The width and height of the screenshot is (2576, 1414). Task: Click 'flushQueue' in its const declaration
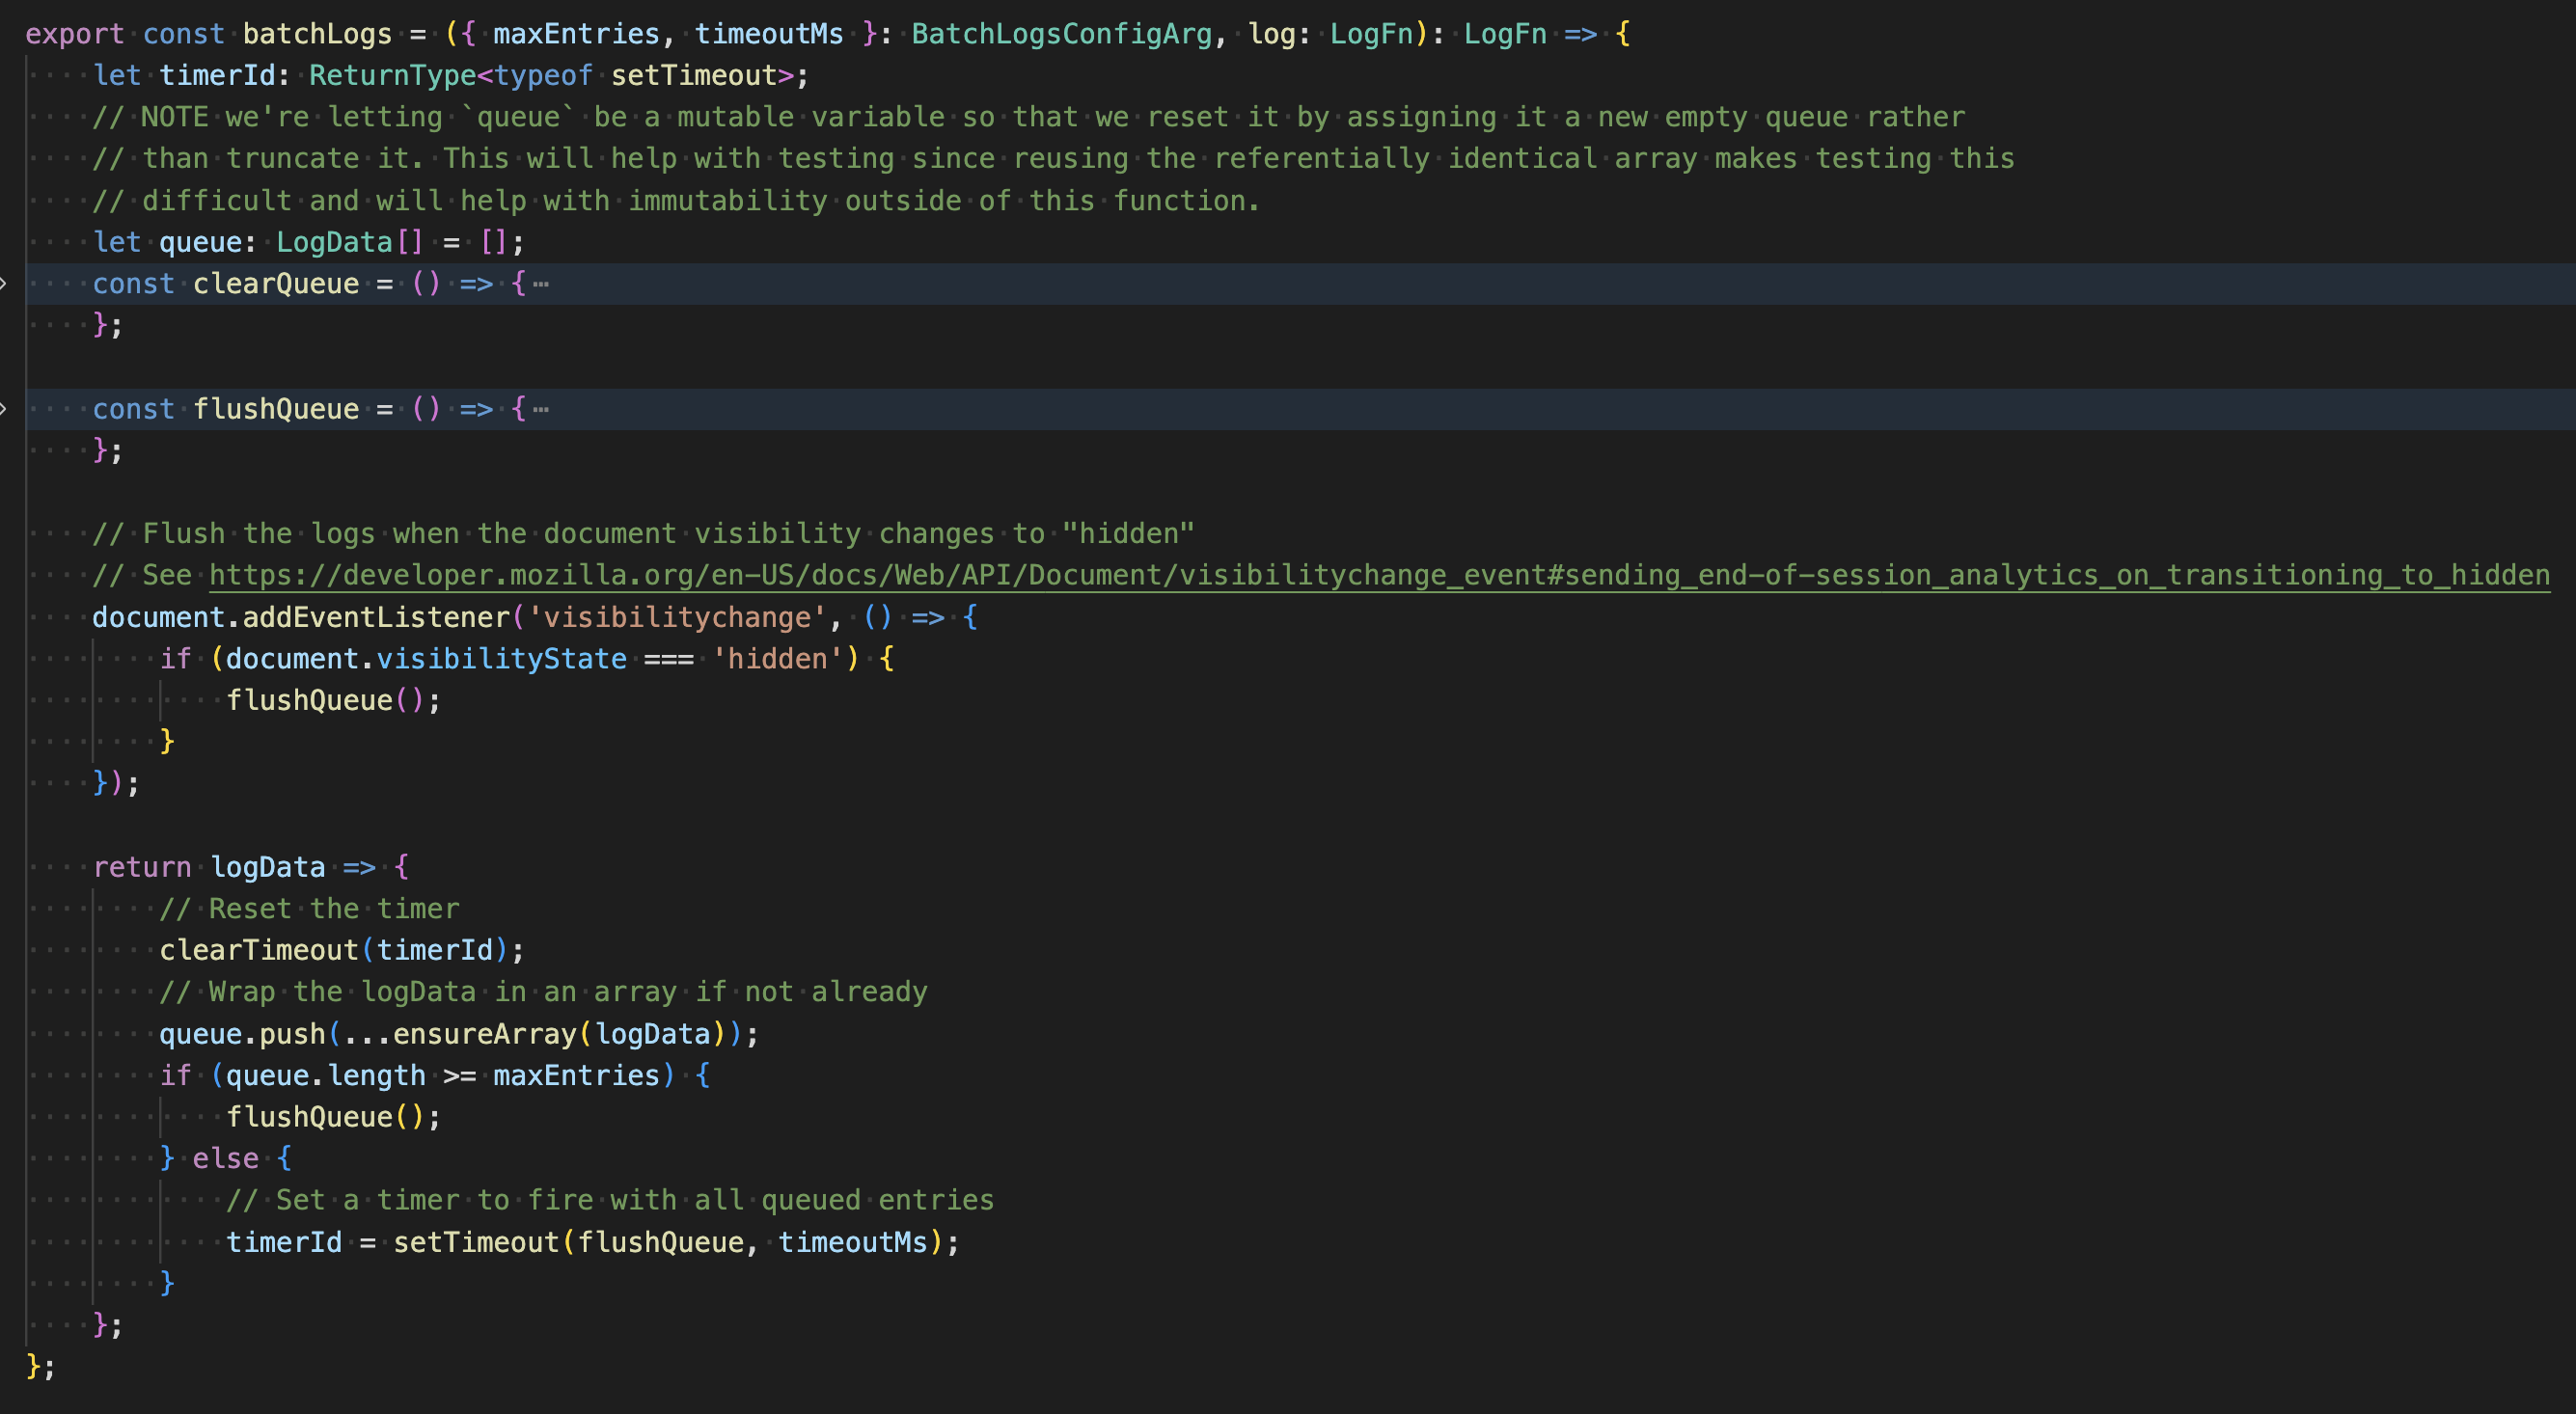coord(276,409)
